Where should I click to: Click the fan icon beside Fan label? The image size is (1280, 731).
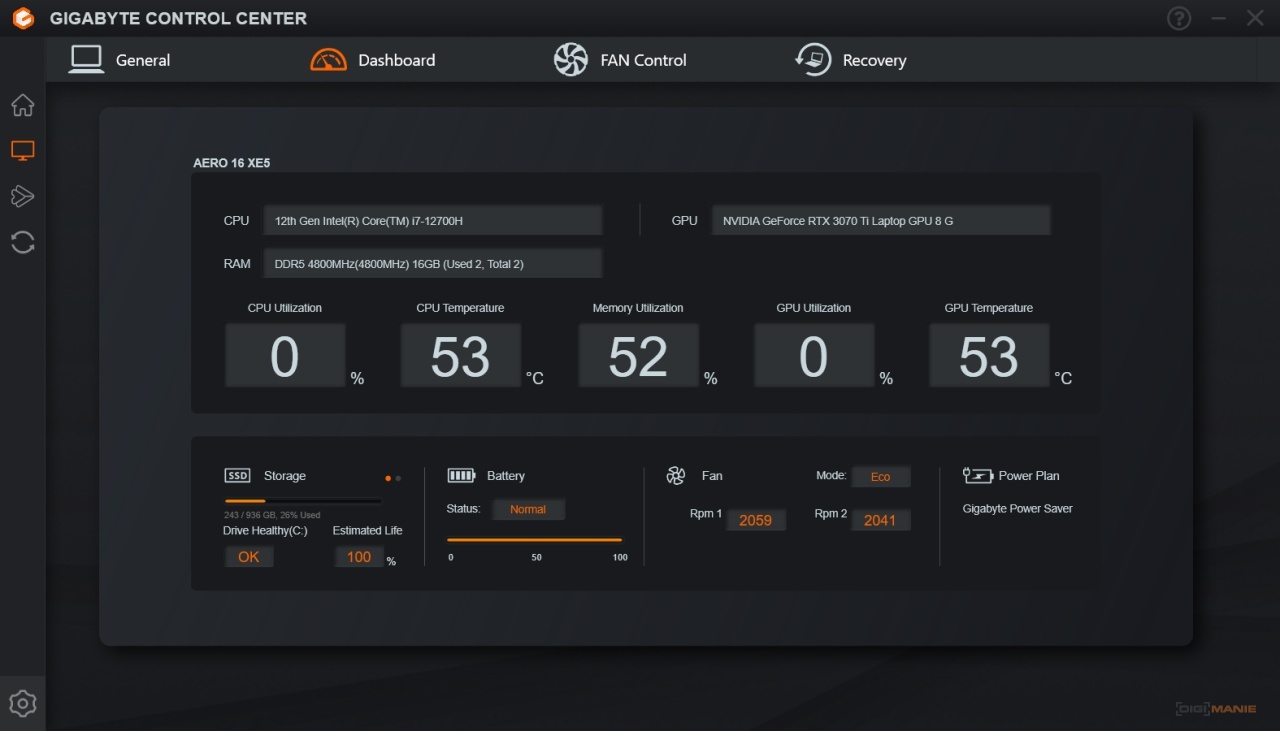click(676, 476)
